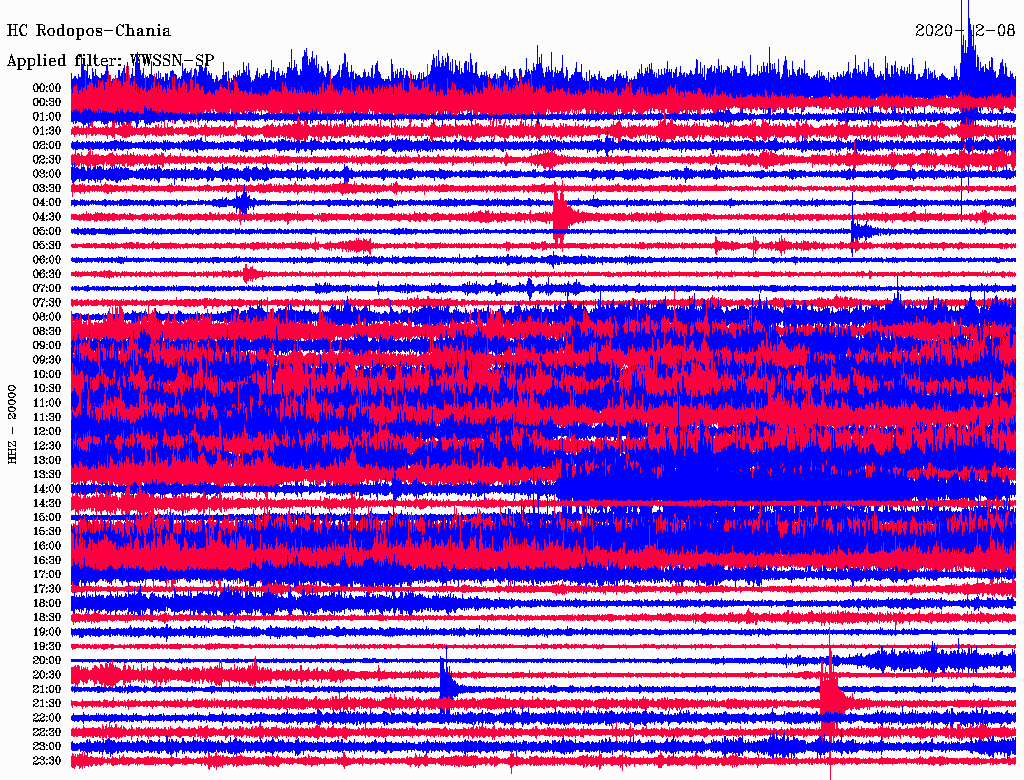Click the 14:00 time label
This screenshot has width=1024, height=780.
tap(46, 489)
